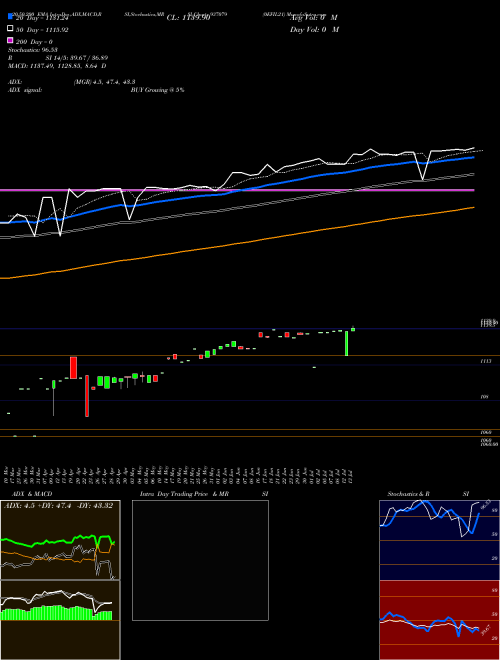
Task: Open the red RSI chart panel
Action: pyautogui.click(x=439, y=620)
